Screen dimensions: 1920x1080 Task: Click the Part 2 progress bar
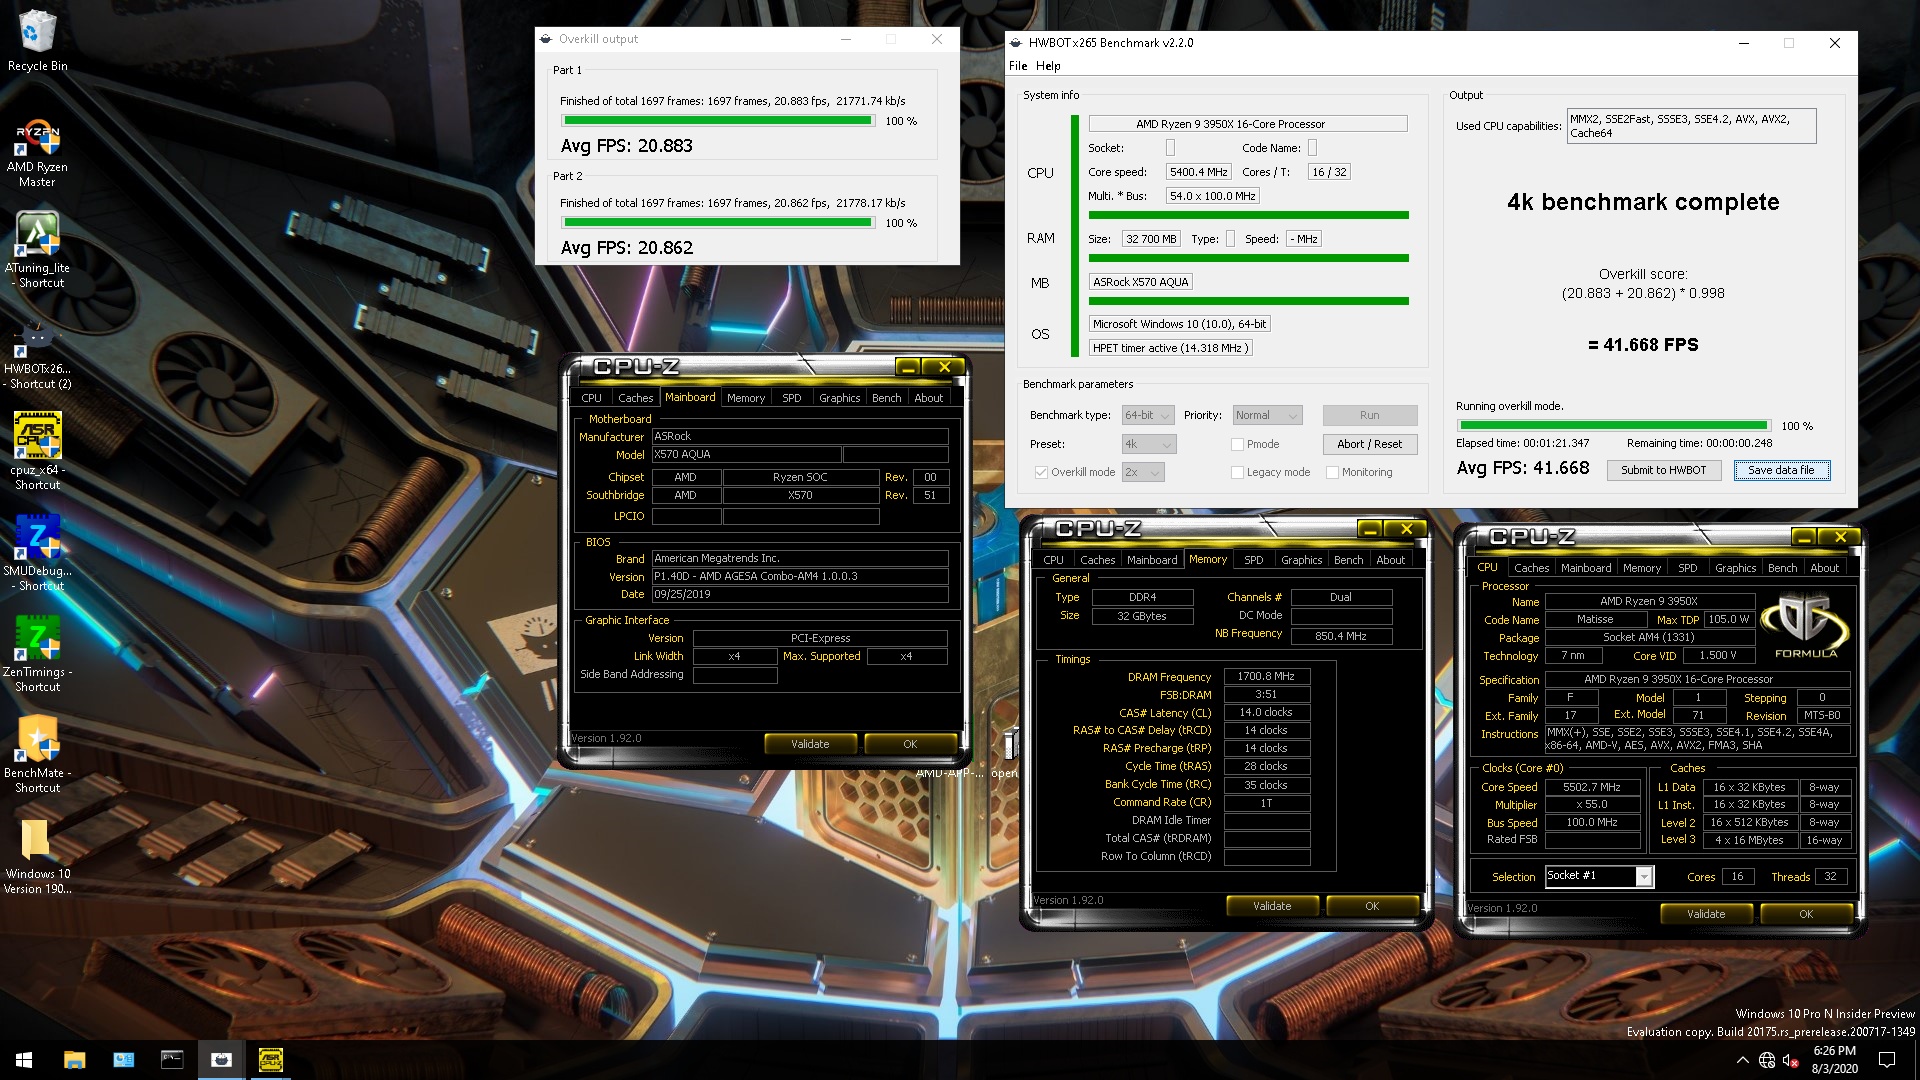pyautogui.click(x=717, y=223)
